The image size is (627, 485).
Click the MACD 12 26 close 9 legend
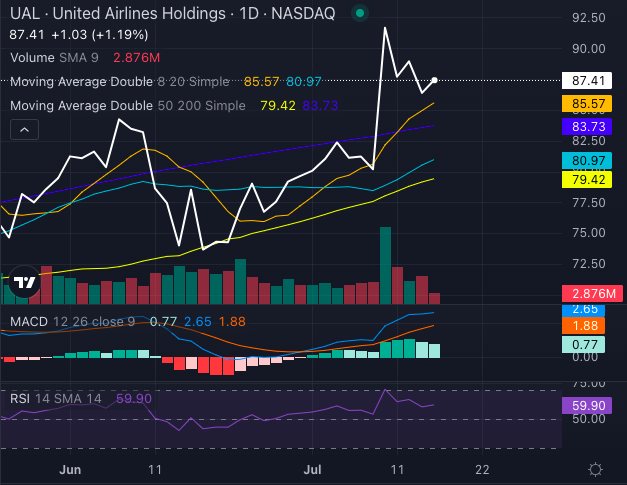(x=72, y=321)
